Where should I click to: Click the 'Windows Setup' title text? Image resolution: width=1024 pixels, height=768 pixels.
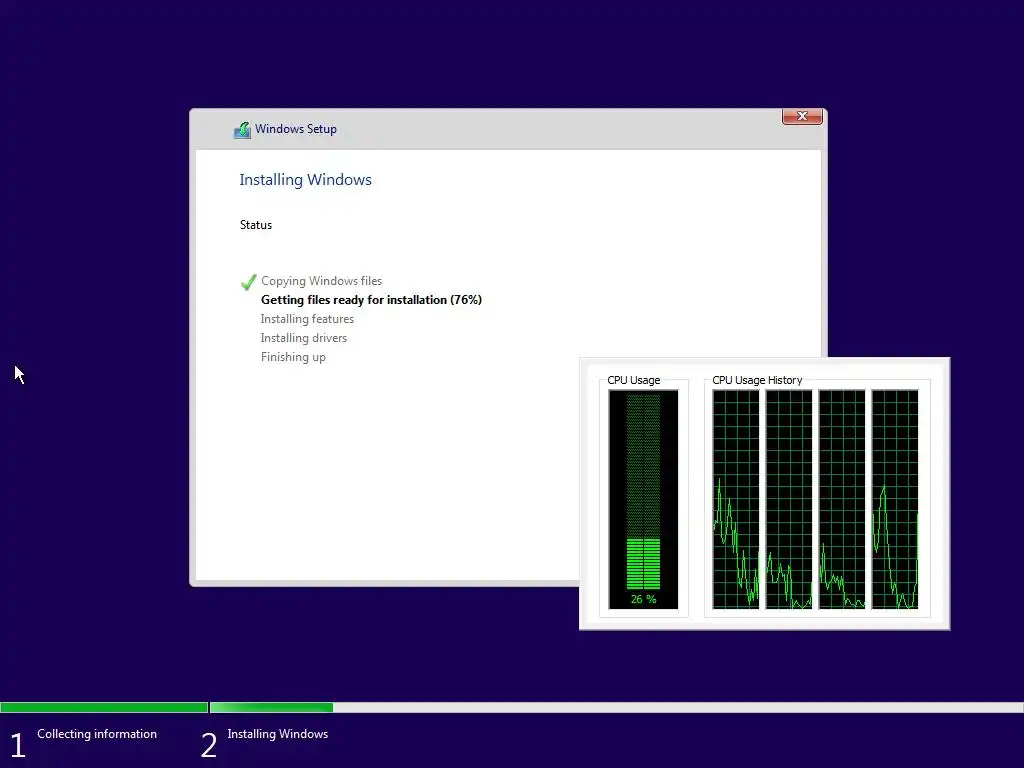coord(296,129)
